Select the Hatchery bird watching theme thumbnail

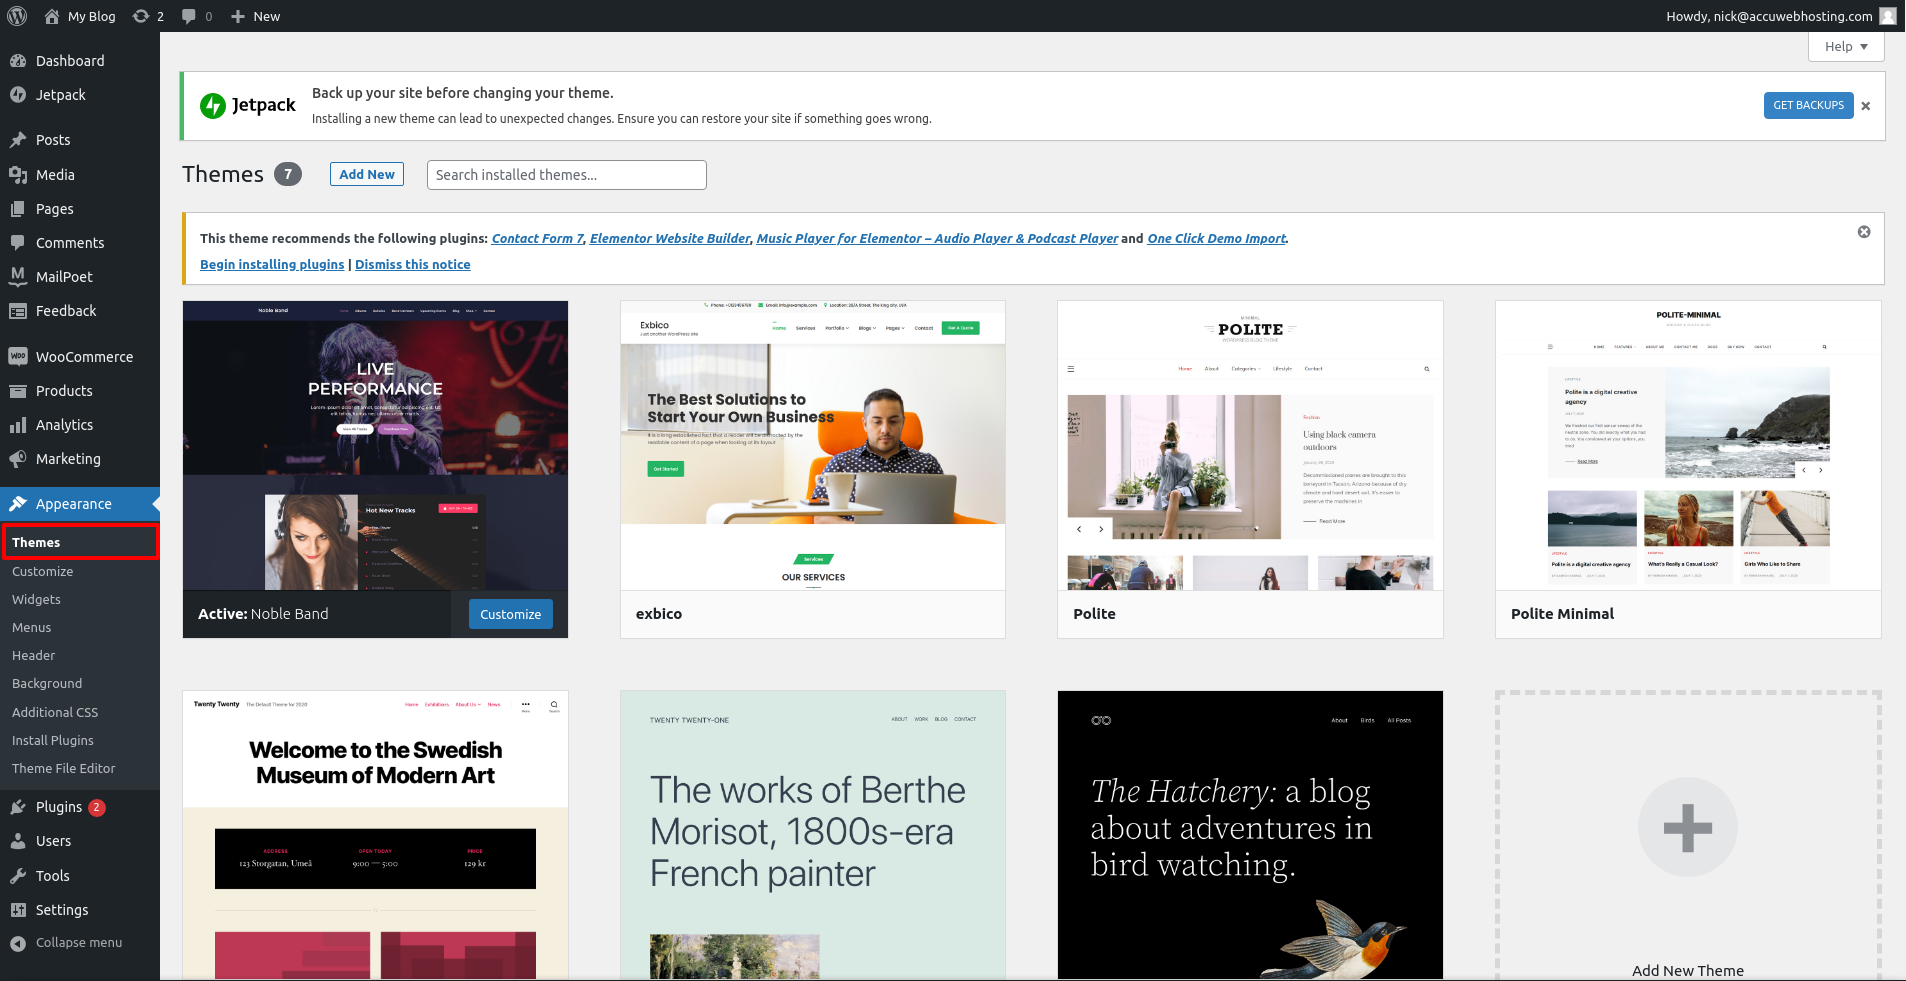click(1250, 835)
